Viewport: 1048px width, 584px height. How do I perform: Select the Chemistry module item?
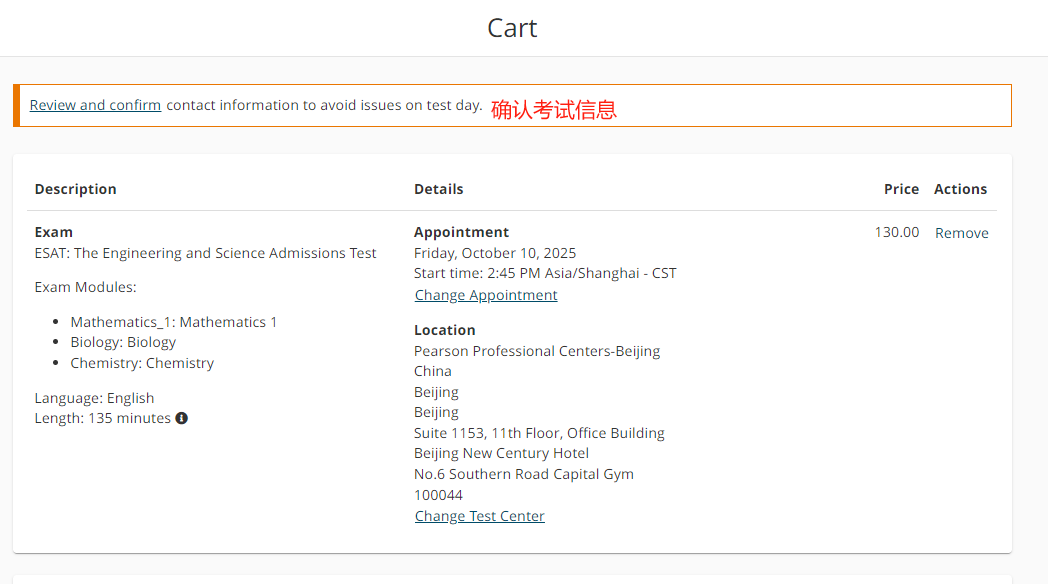click(x=142, y=363)
